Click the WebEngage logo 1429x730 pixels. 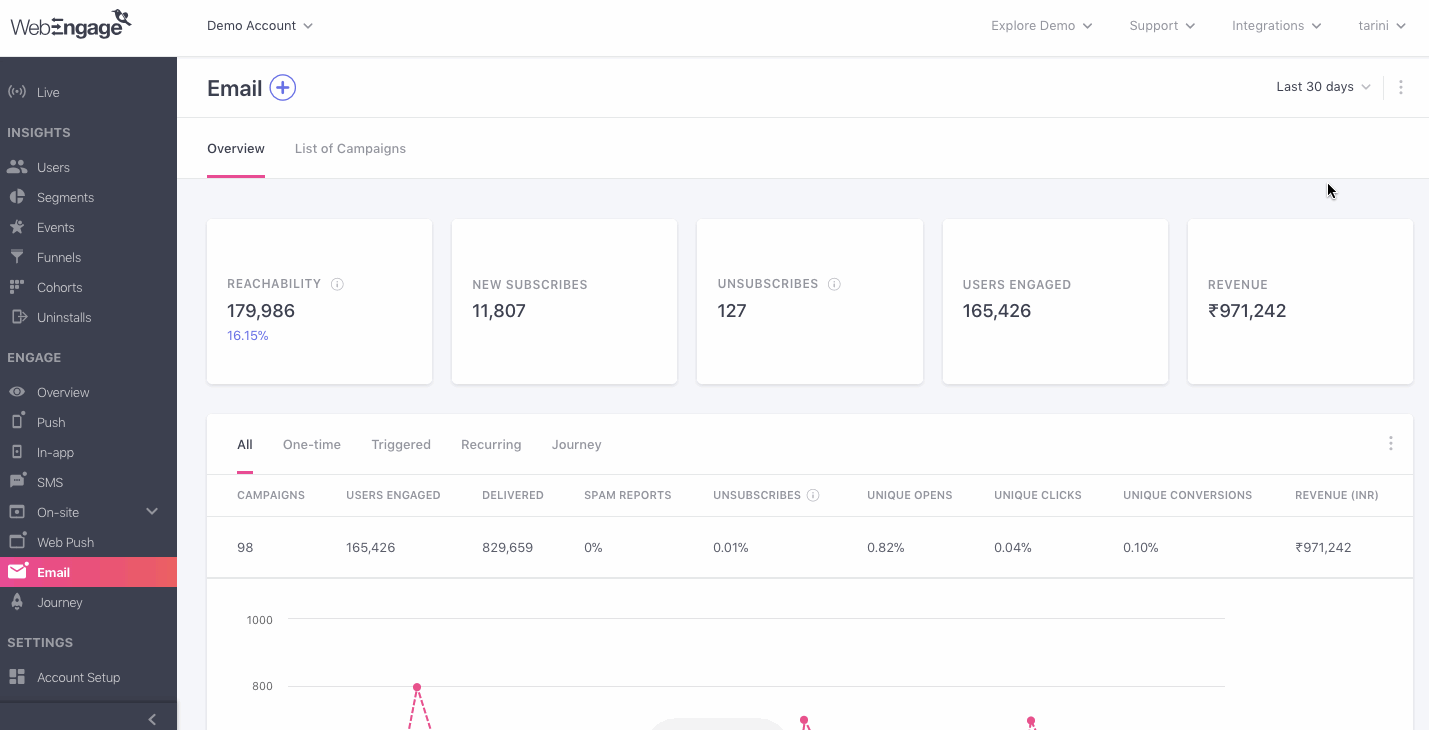coord(71,24)
